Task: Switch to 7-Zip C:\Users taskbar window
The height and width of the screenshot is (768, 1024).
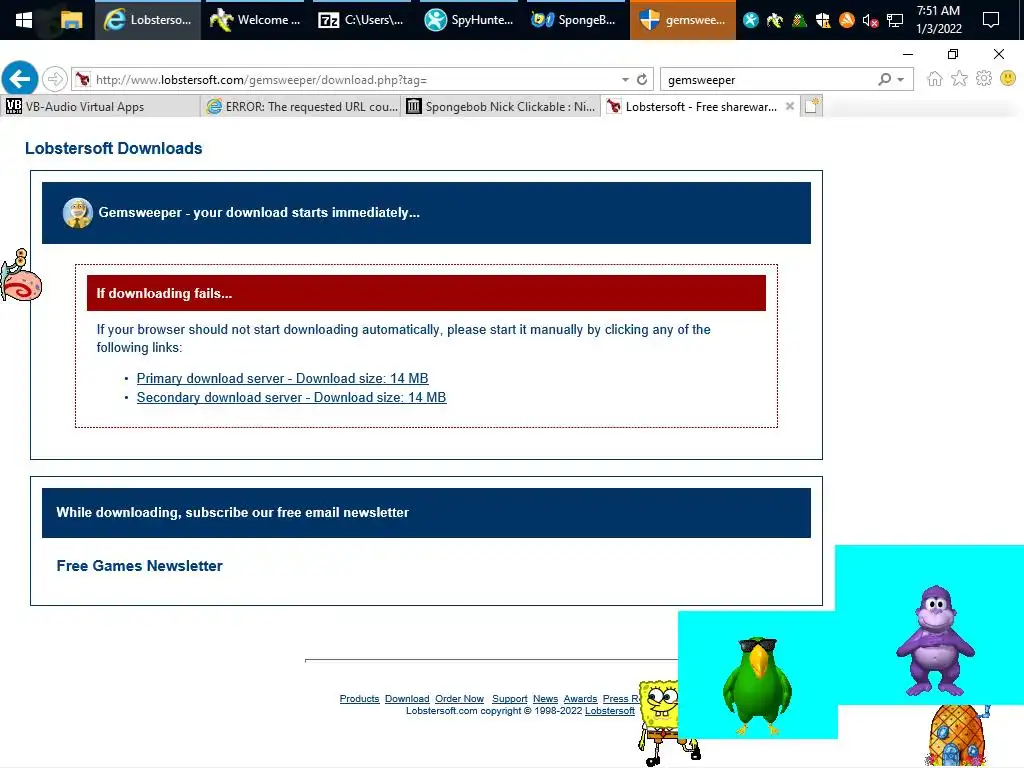Action: (361, 20)
